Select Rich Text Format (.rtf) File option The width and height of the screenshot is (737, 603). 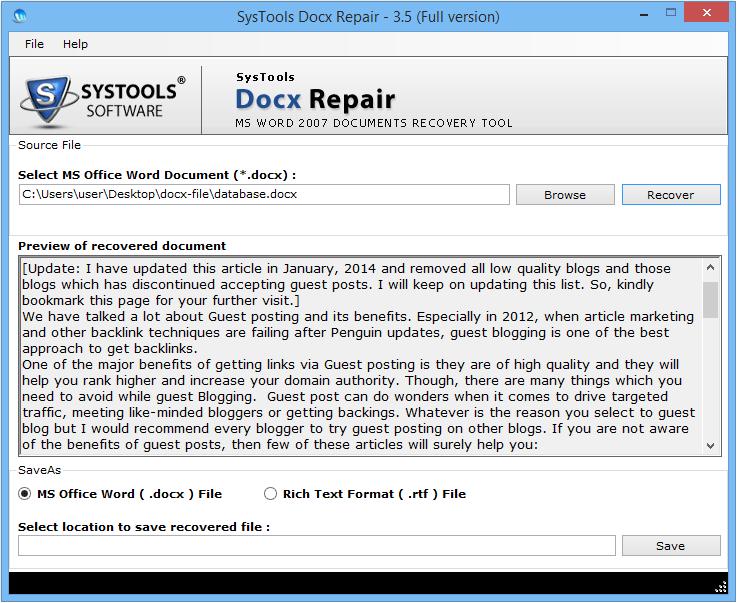click(365, 494)
